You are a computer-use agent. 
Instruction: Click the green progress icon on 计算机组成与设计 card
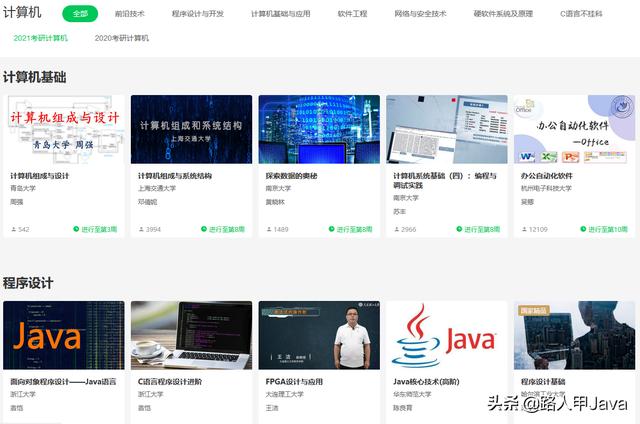(77, 229)
